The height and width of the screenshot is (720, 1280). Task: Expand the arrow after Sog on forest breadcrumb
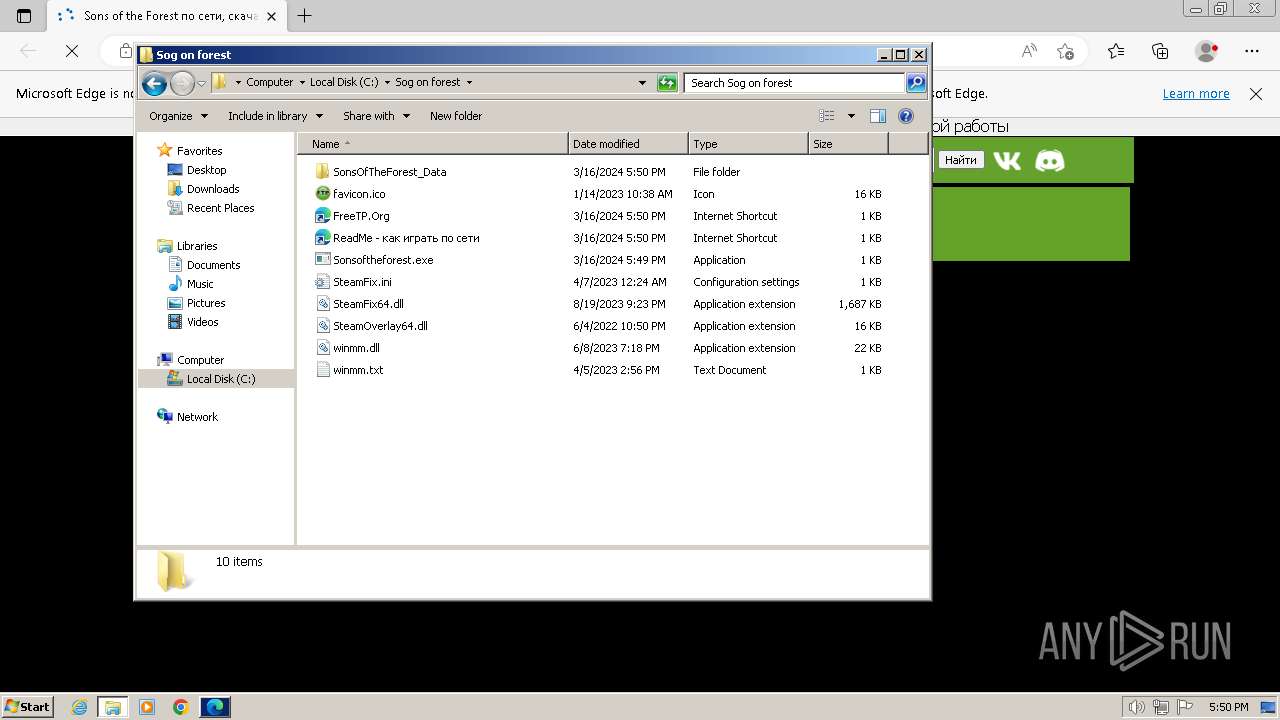click(x=469, y=83)
